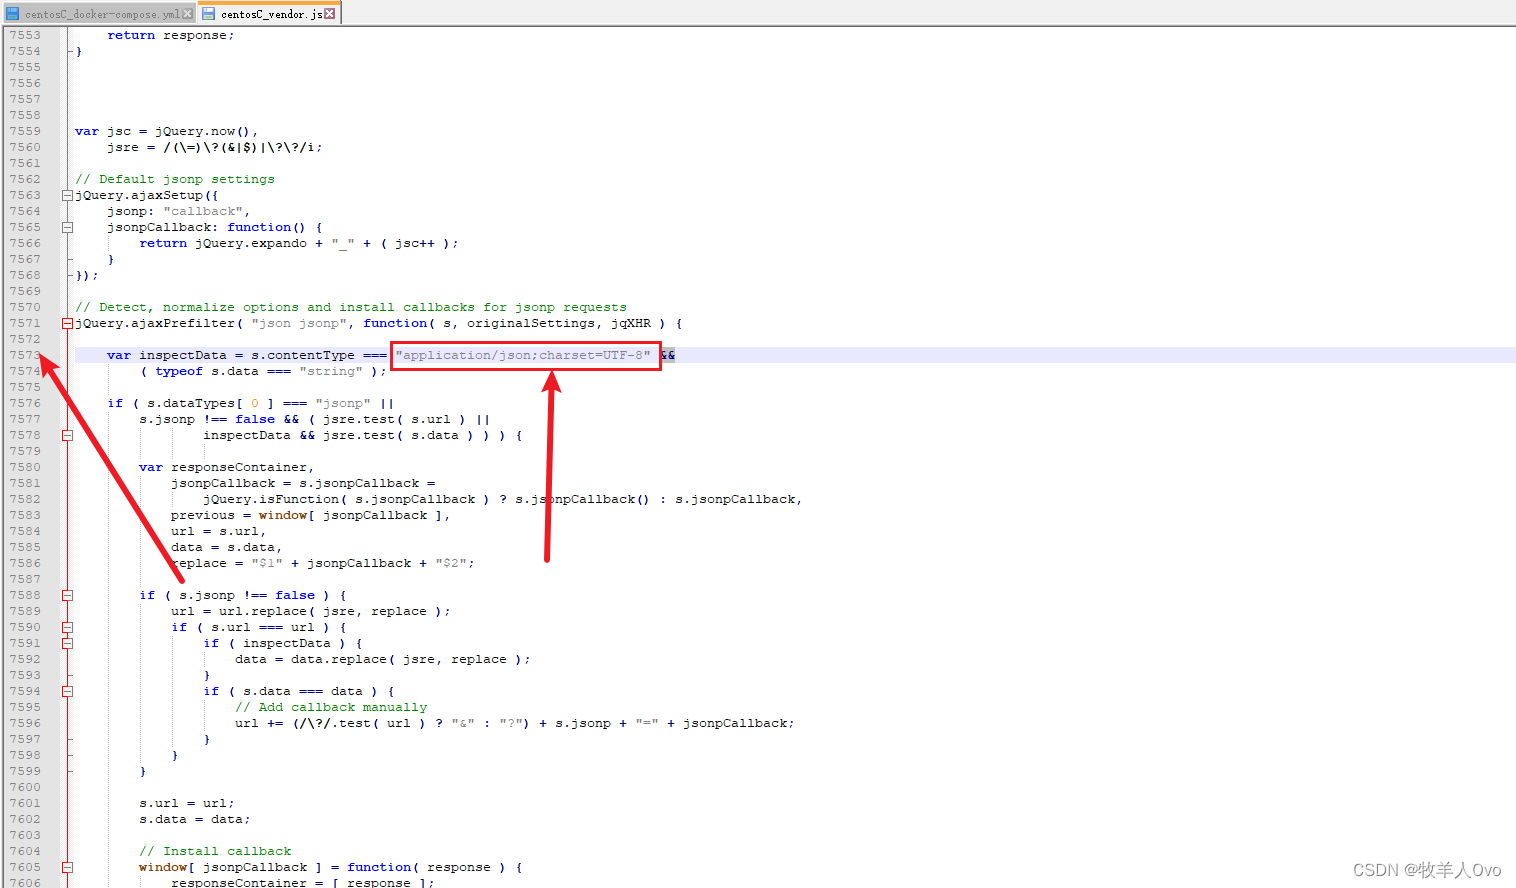Screen dimensions: 1516x888
Task: Collapse the inspectData if block
Action: point(66,643)
